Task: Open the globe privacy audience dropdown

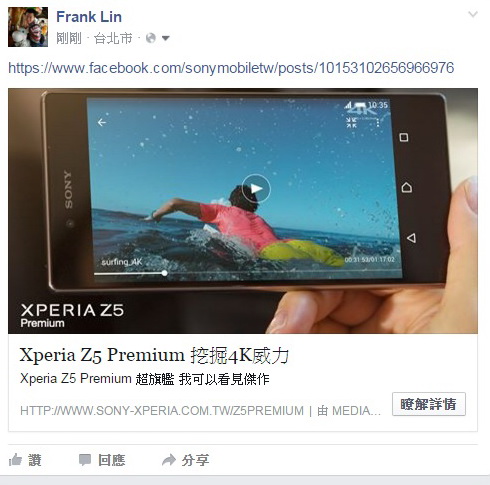Action: coord(158,38)
